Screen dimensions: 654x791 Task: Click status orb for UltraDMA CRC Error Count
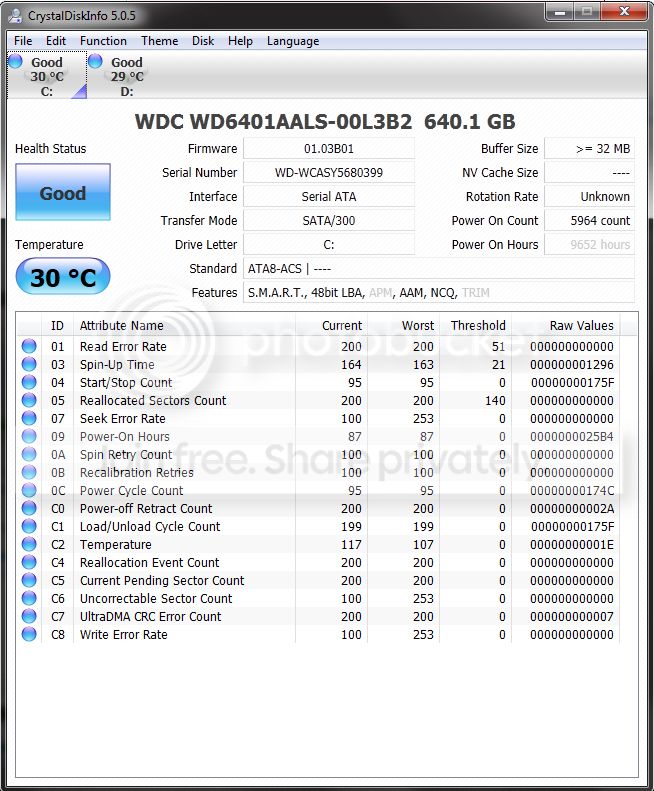click(29, 616)
